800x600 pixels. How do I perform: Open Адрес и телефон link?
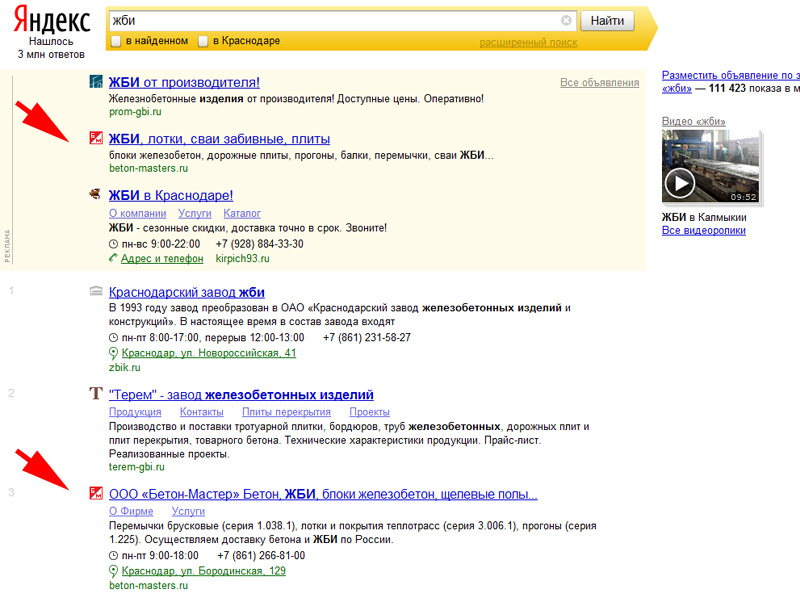[162, 259]
